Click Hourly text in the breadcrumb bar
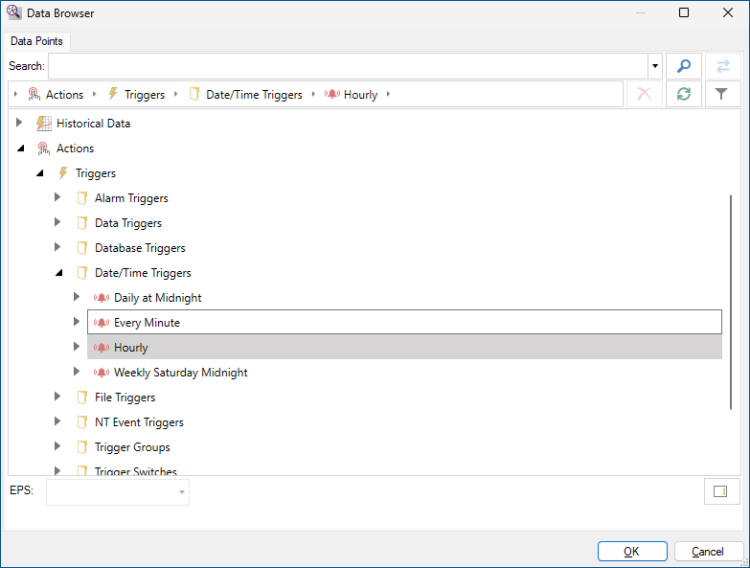The image size is (750, 568). coord(361,95)
